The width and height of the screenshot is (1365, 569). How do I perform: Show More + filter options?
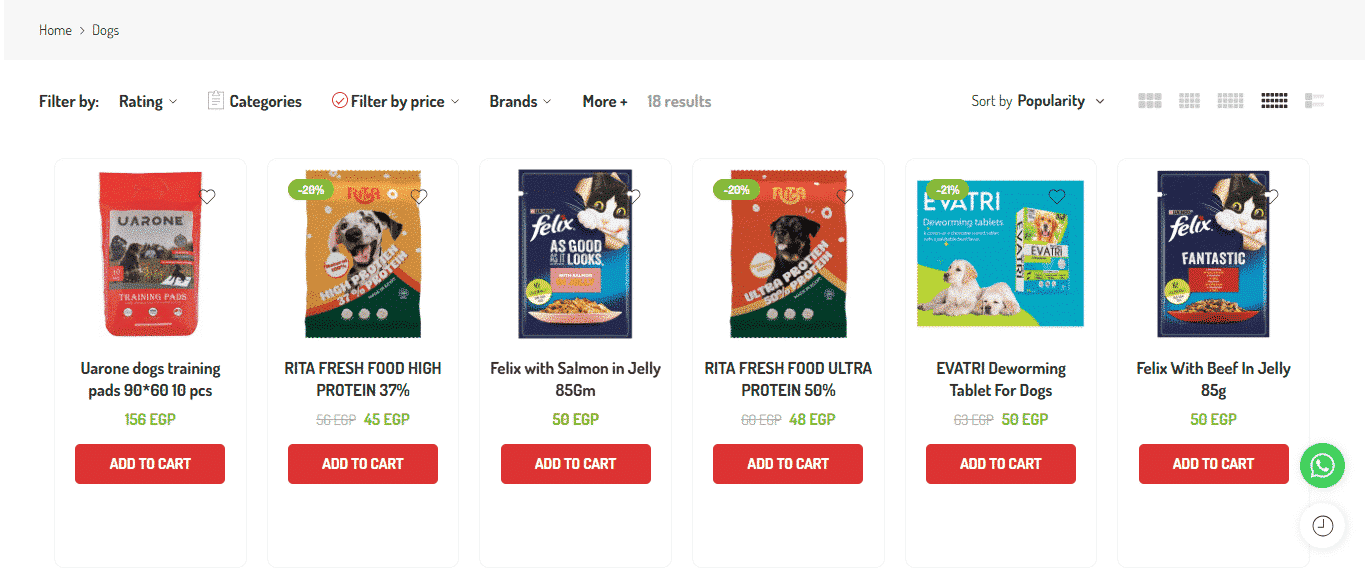[x=605, y=101]
